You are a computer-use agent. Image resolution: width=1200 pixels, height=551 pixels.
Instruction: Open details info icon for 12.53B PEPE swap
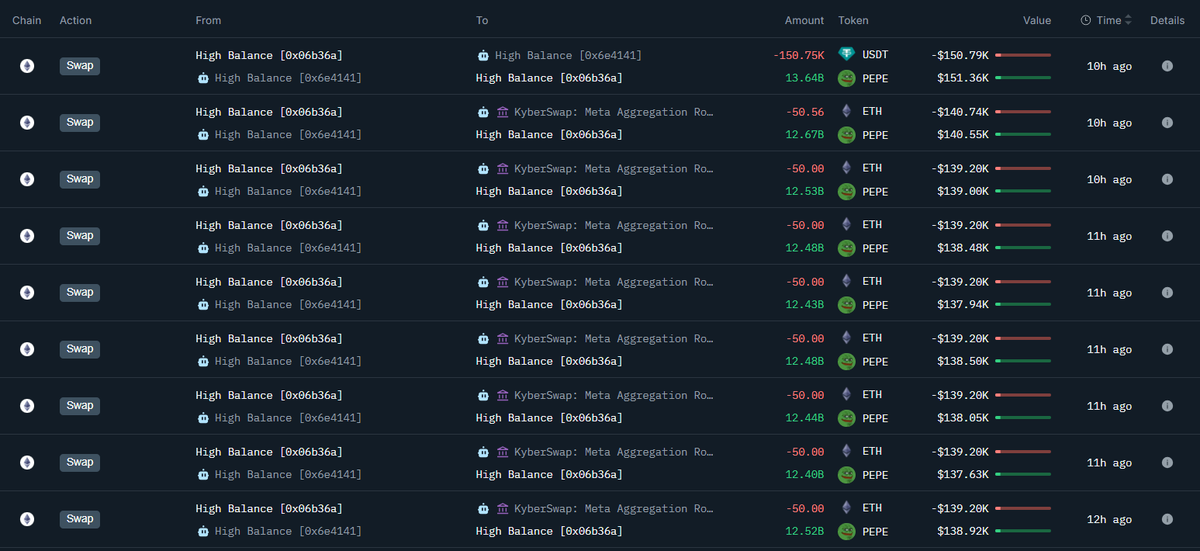[x=1167, y=179]
